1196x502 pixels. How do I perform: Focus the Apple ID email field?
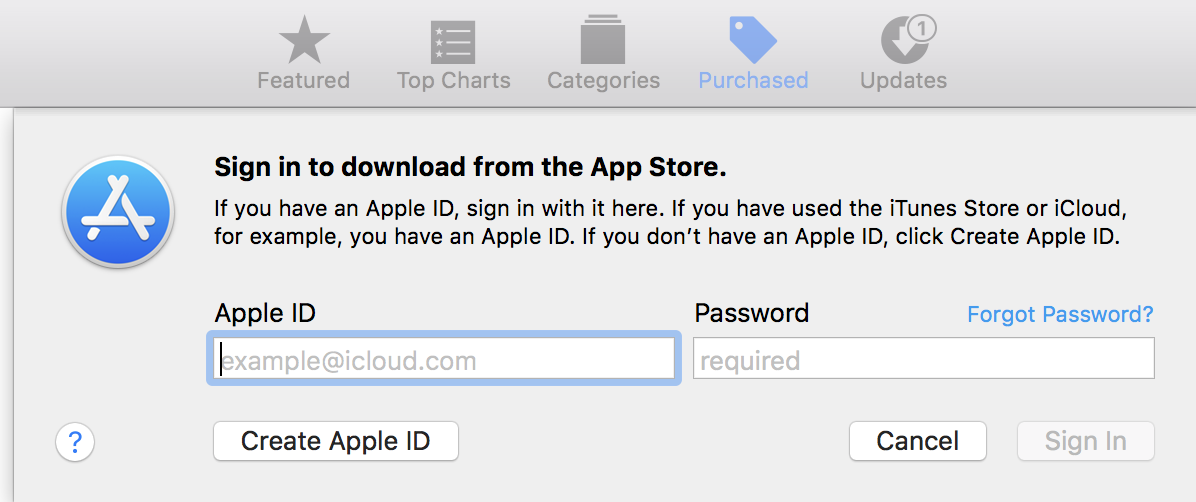tap(443, 360)
